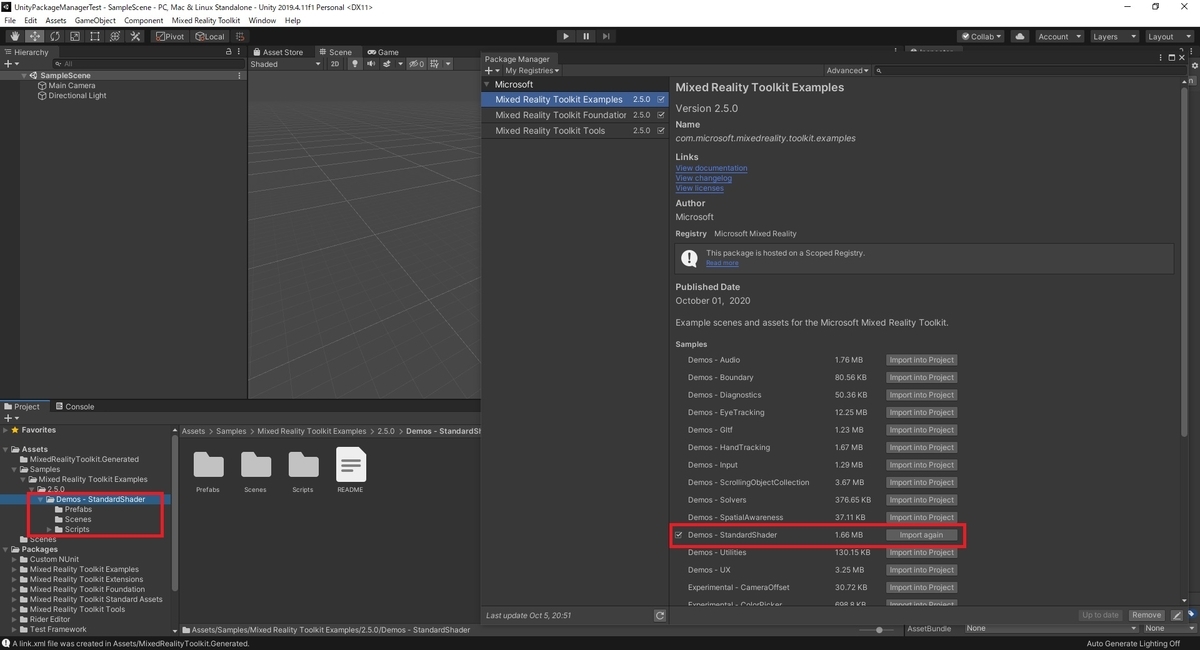
Task: Toggle scene grid visibility icon
Action: pos(436,64)
